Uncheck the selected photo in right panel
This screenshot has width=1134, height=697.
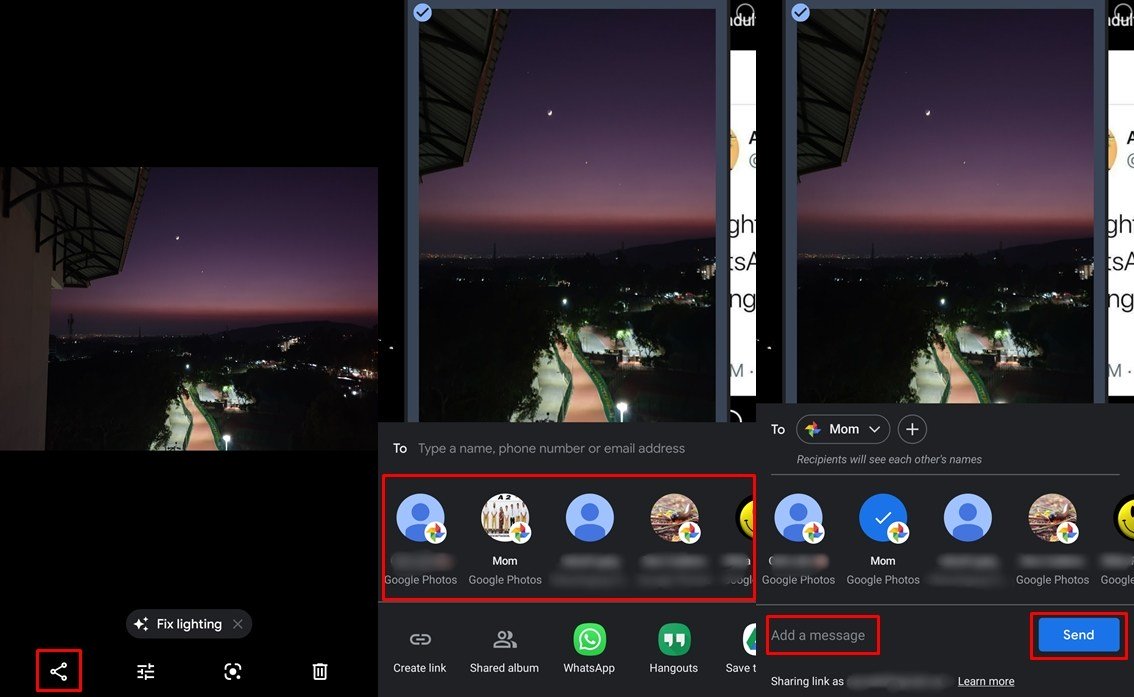click(800, 12)
